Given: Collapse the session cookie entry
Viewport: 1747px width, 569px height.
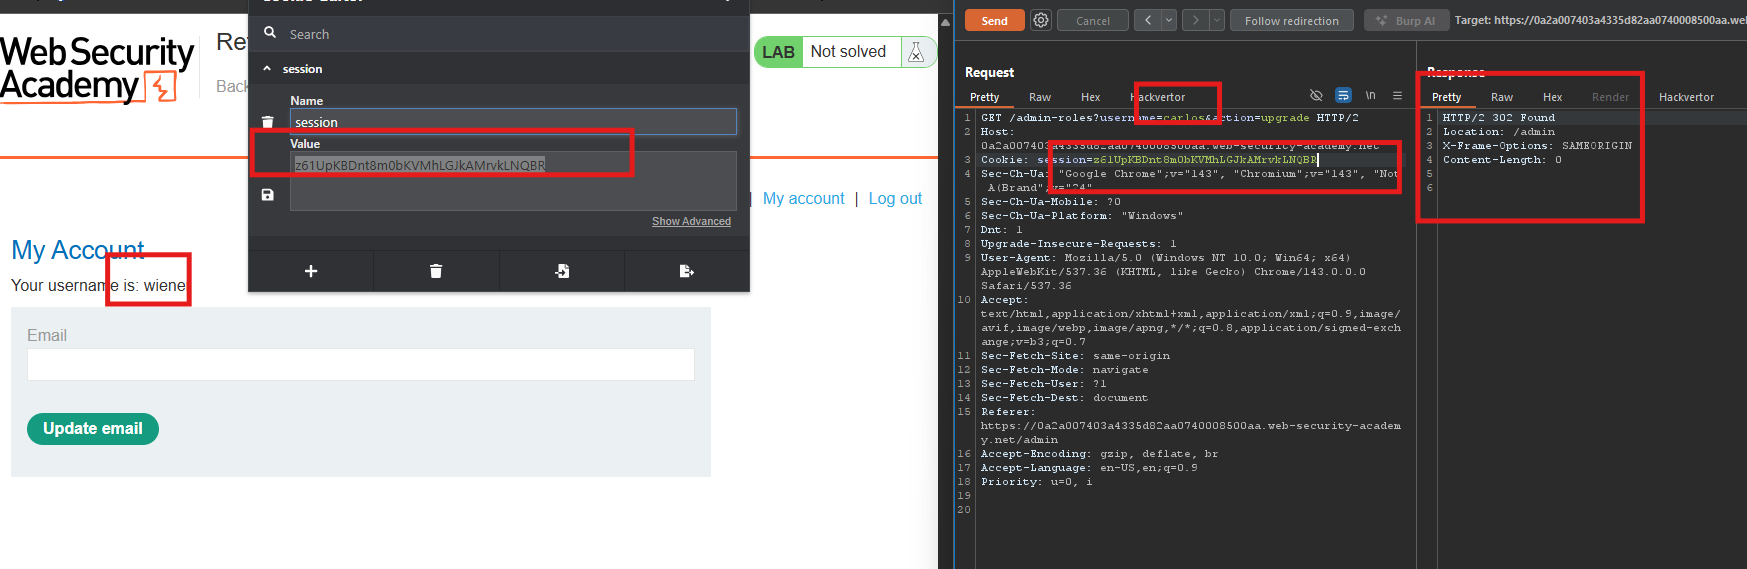Looking at the screenshot, I should pos(267,69).
